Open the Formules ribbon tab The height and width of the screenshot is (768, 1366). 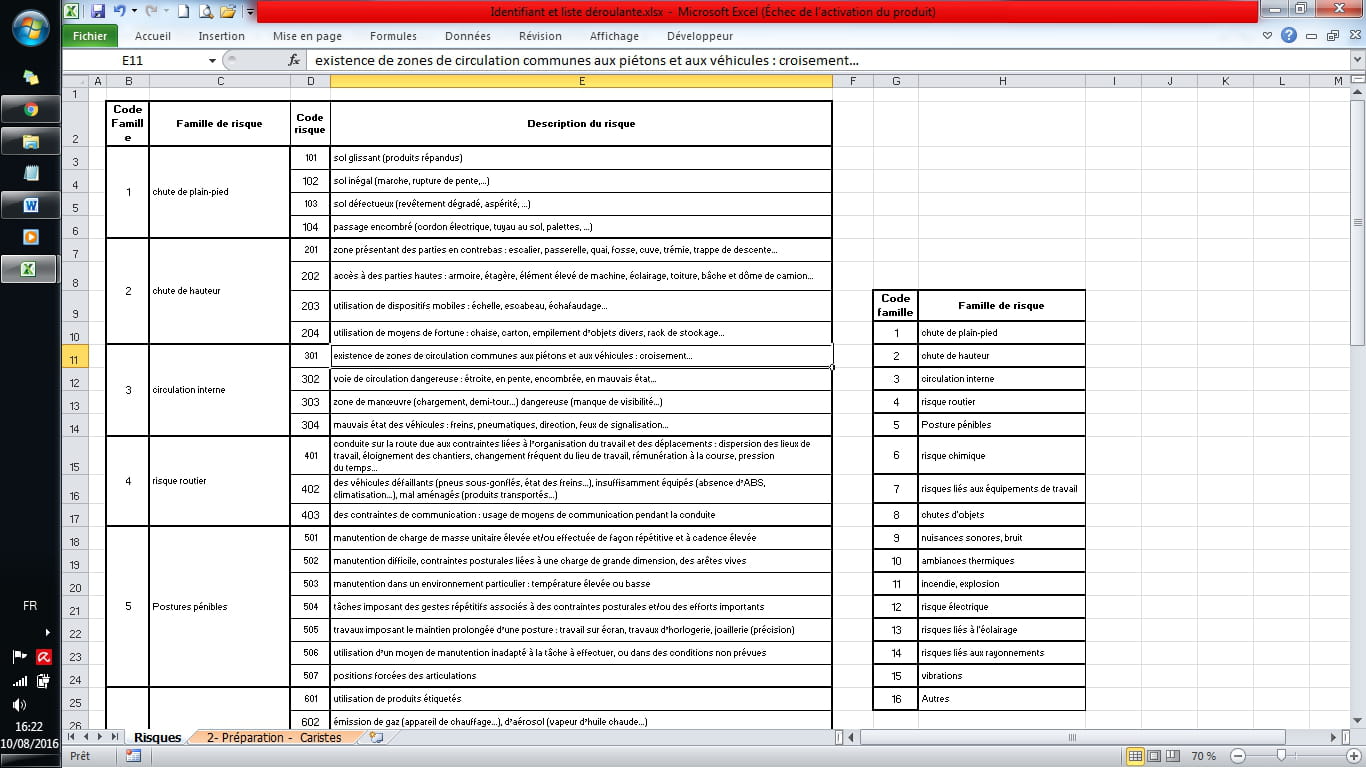(393, 36)
